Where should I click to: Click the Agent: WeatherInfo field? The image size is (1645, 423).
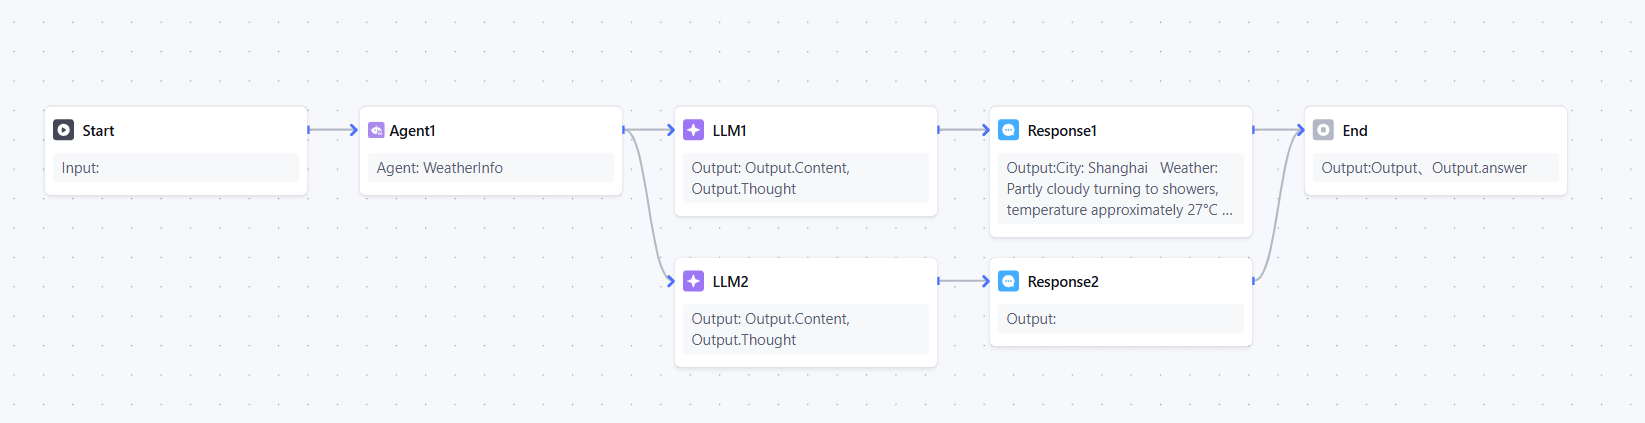[490, 168]
